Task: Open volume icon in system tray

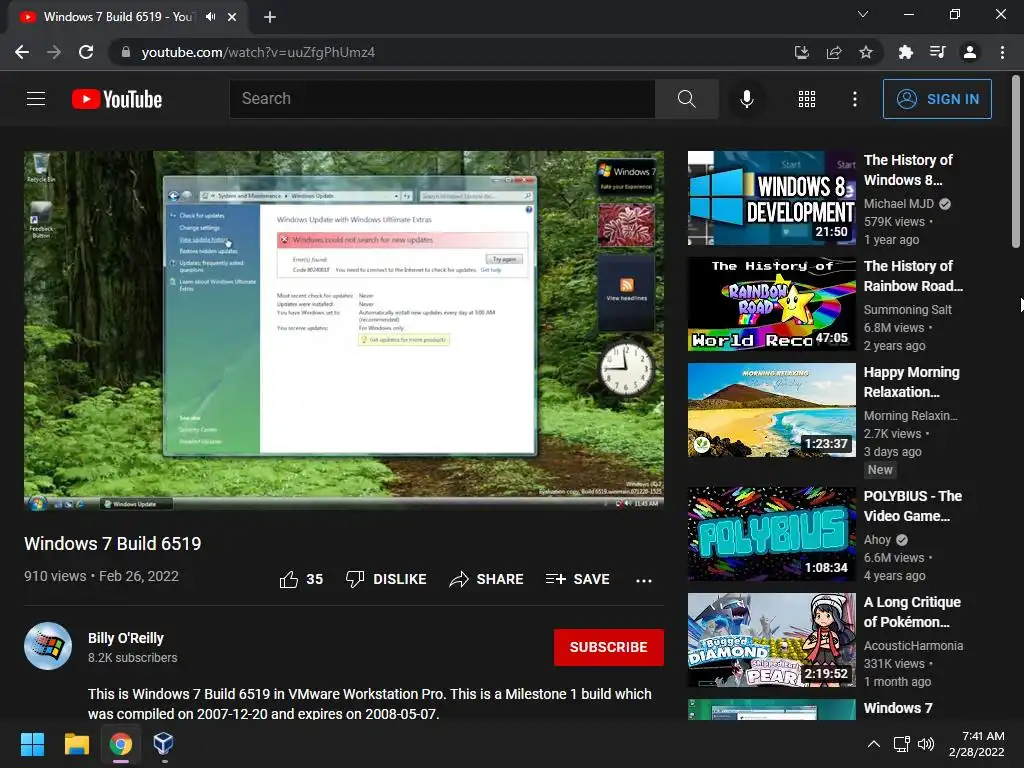Action: pos(925,744)
